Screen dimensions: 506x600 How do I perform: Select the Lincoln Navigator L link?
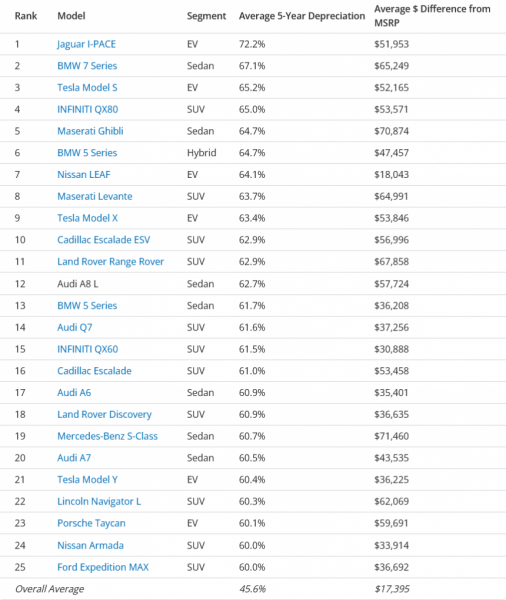tap(99, 502)
